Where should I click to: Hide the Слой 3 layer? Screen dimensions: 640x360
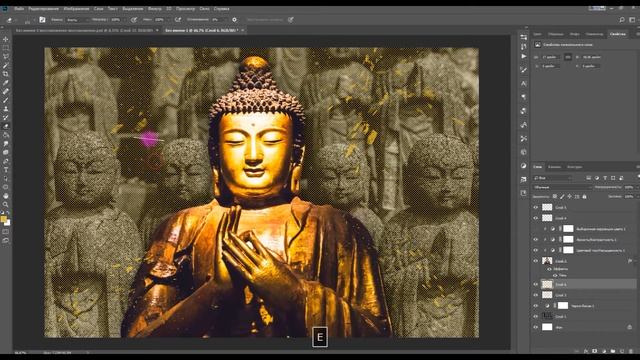(x=536, y=295)
